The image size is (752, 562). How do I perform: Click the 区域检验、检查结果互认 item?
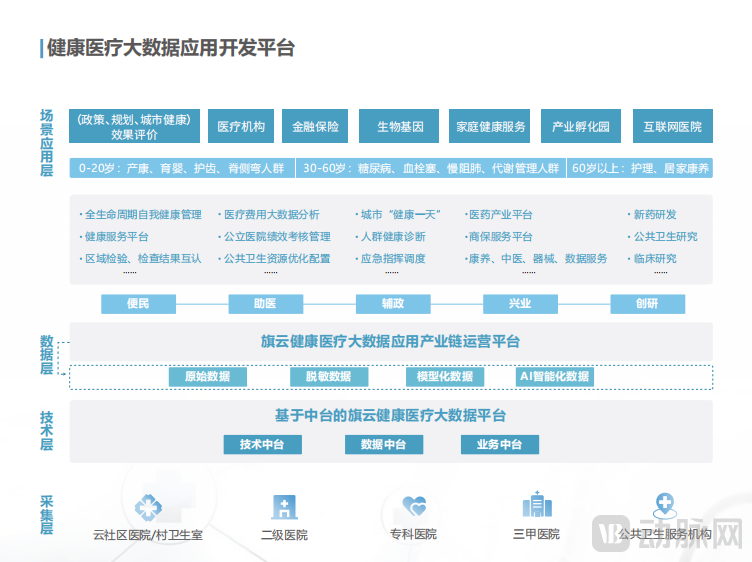(x=141, y=258)
